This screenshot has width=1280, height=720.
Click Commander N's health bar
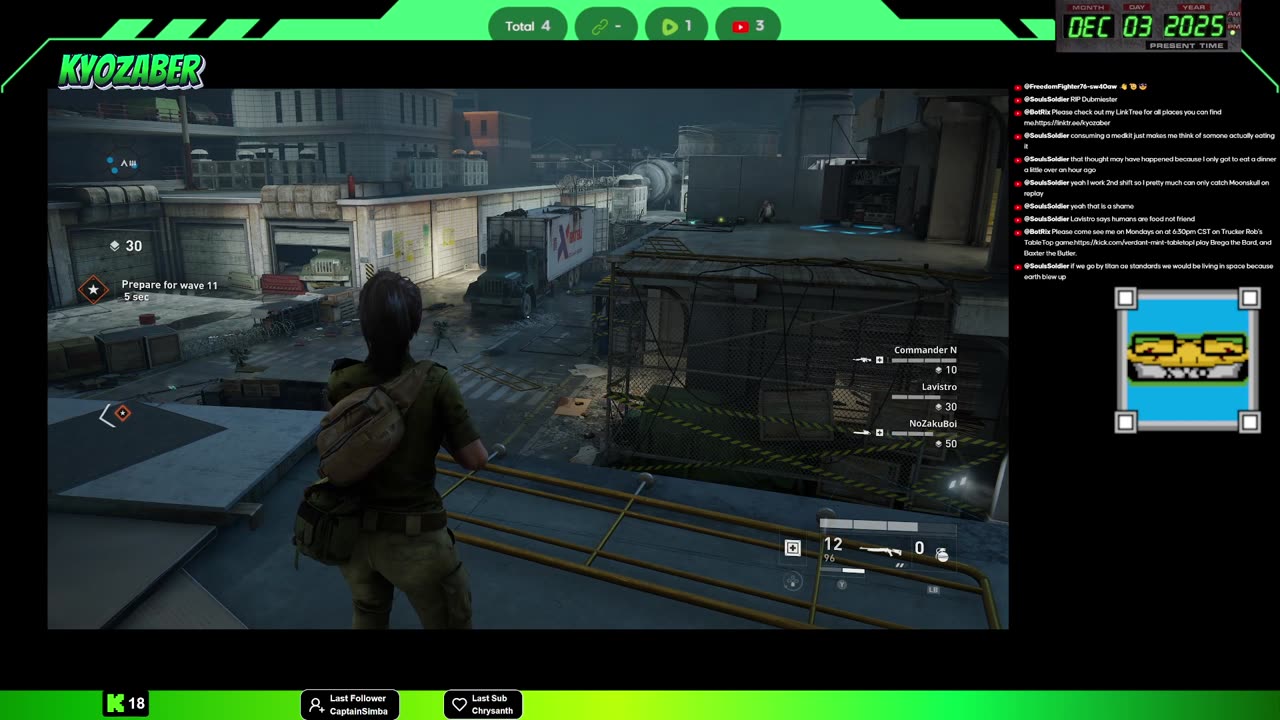(x=923, y=360)
